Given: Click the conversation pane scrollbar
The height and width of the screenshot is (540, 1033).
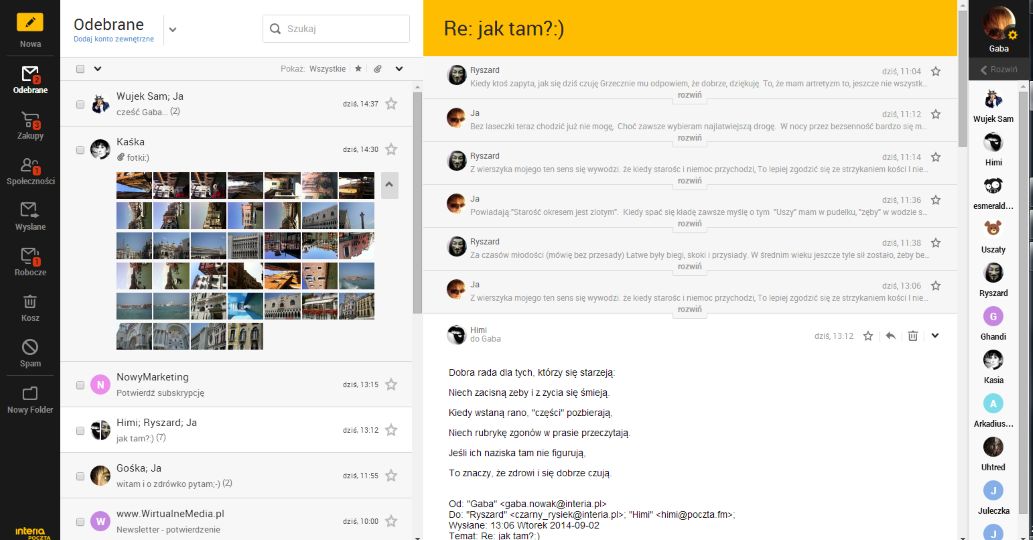Looking at the screenshot, I should [x=963, y=79].
